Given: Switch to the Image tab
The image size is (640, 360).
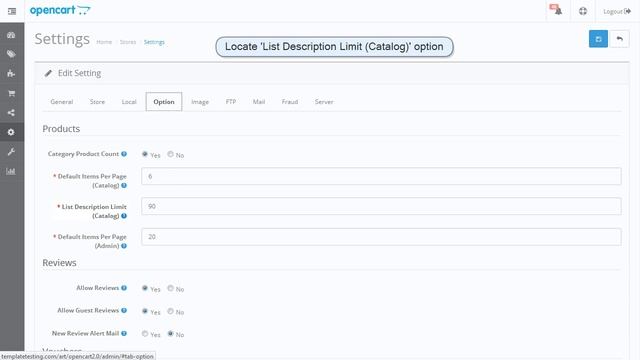Looking at the screenshot, I should (x=200, y=102).
